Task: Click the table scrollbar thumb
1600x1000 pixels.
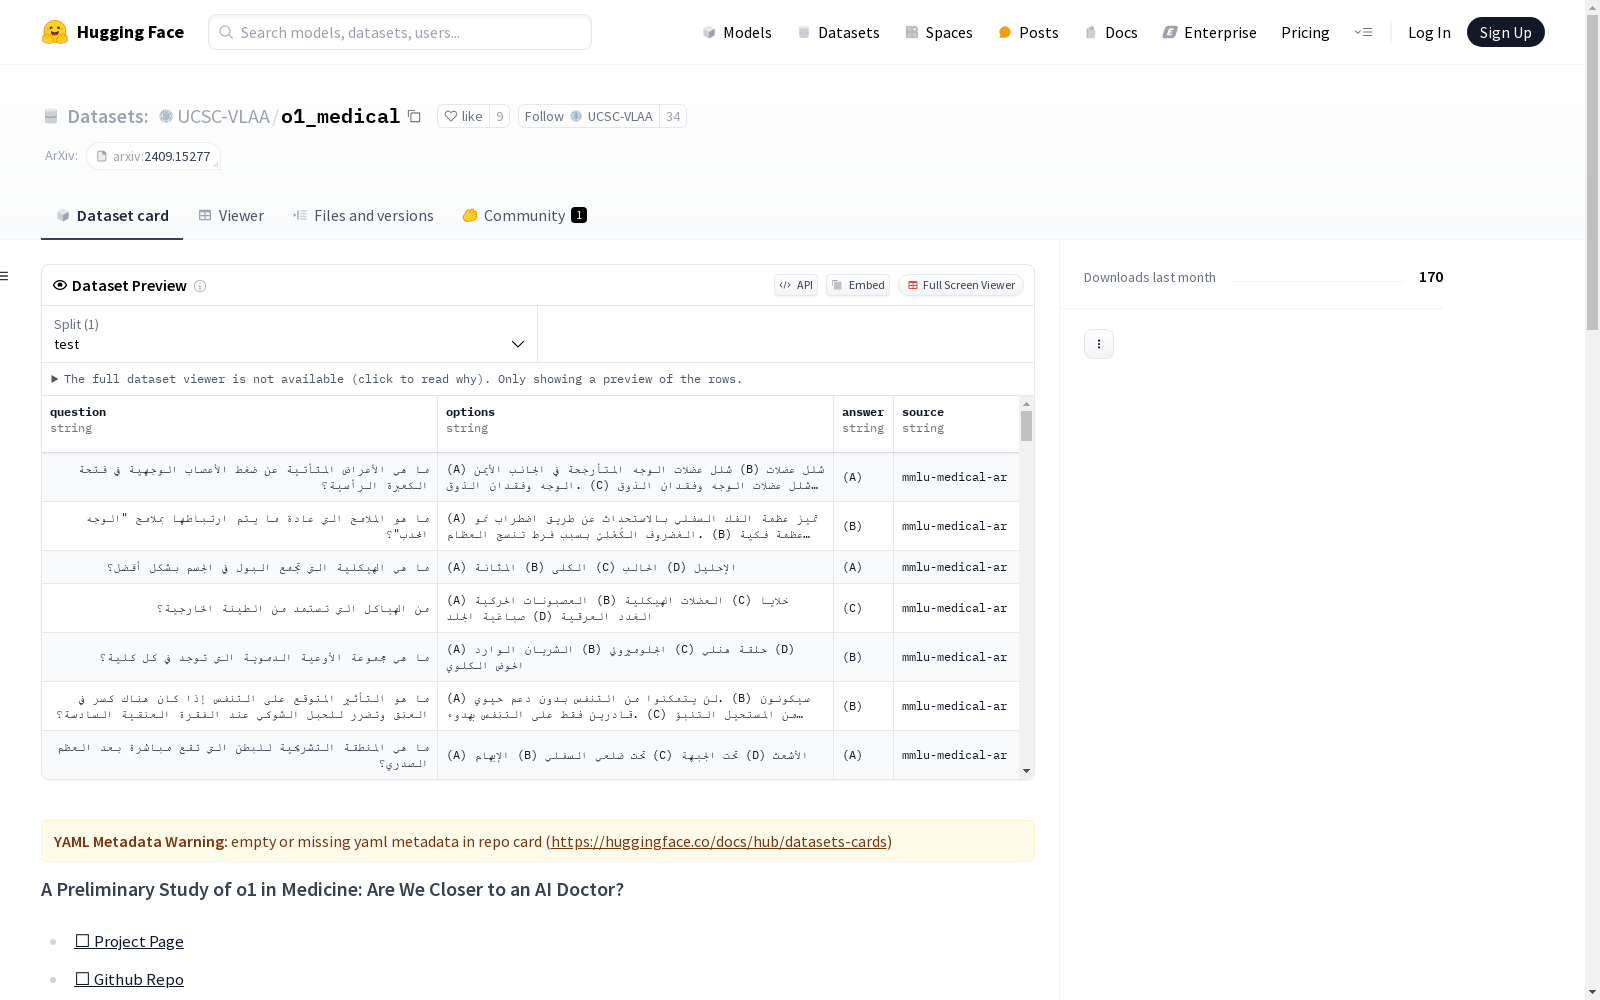Action: pos(1026,426)
